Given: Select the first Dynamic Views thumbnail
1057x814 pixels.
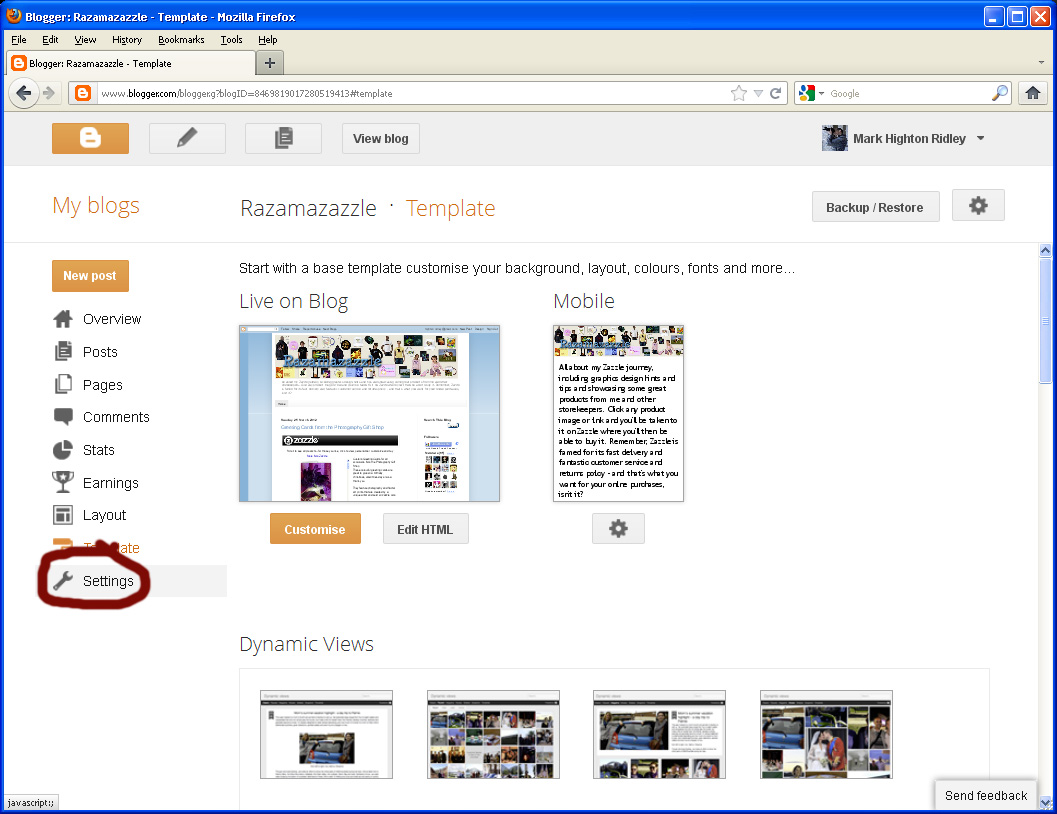Looking at the screenshot, I should pyautogui.click(x=326, y=734).
